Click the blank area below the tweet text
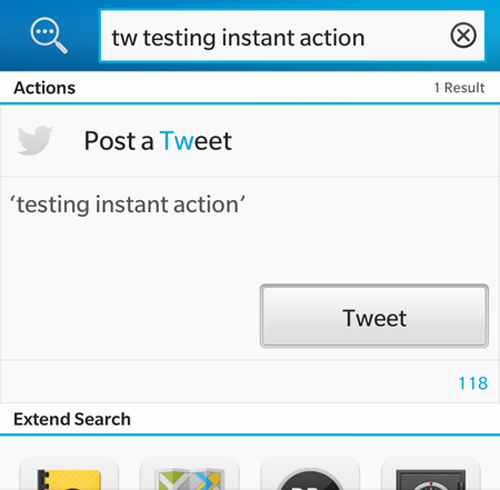 130,287
